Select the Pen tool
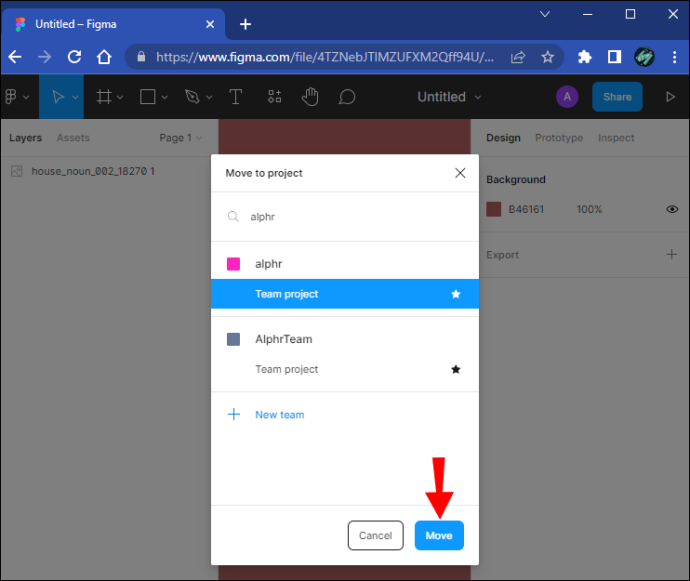 pos(192,96)
